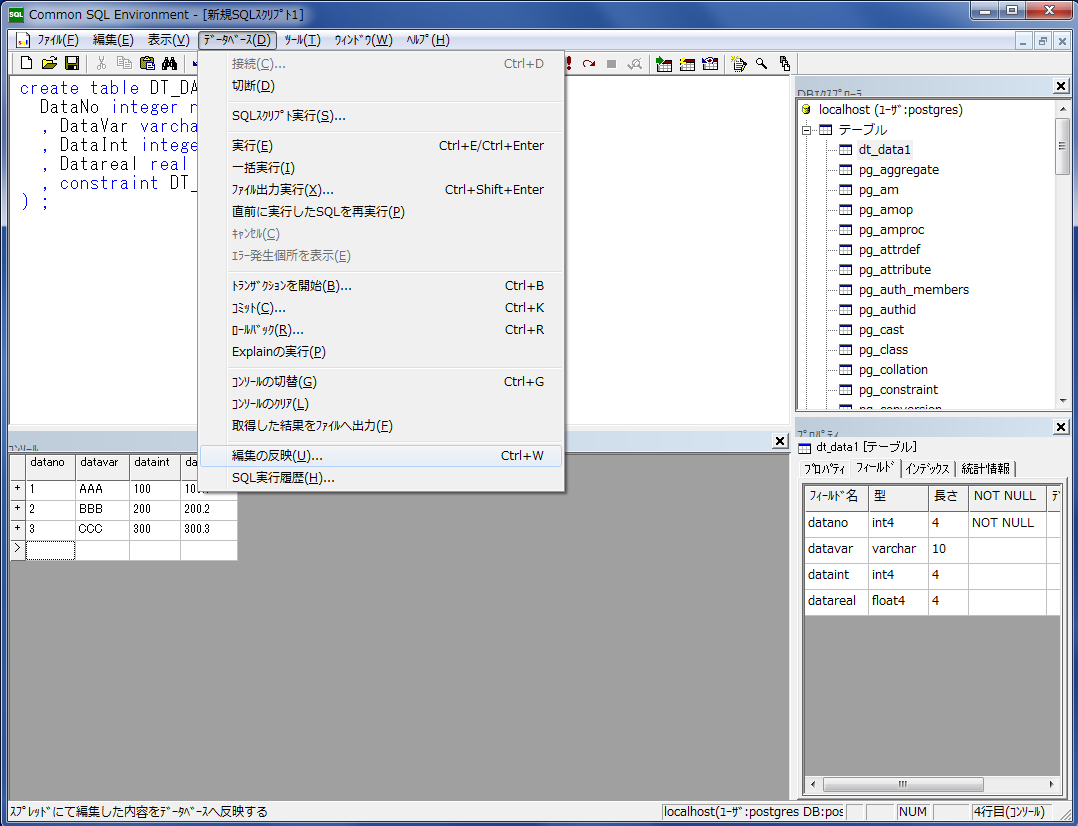Image resolution: width=1078 pixels, height=826 pixels.
Task: Click the copy icon in the toolbar
Action: pos(124,63)
